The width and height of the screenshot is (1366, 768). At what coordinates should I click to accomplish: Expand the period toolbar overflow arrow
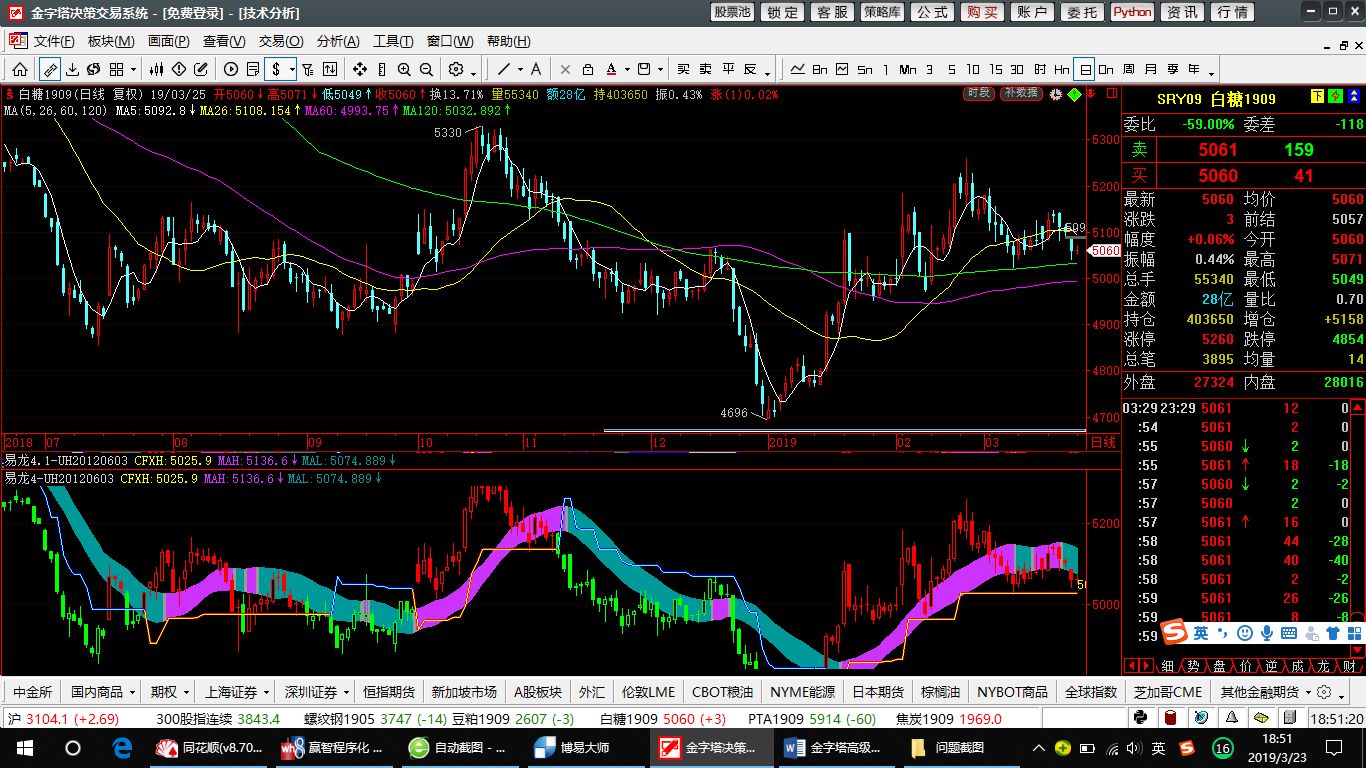(1211, 72)
